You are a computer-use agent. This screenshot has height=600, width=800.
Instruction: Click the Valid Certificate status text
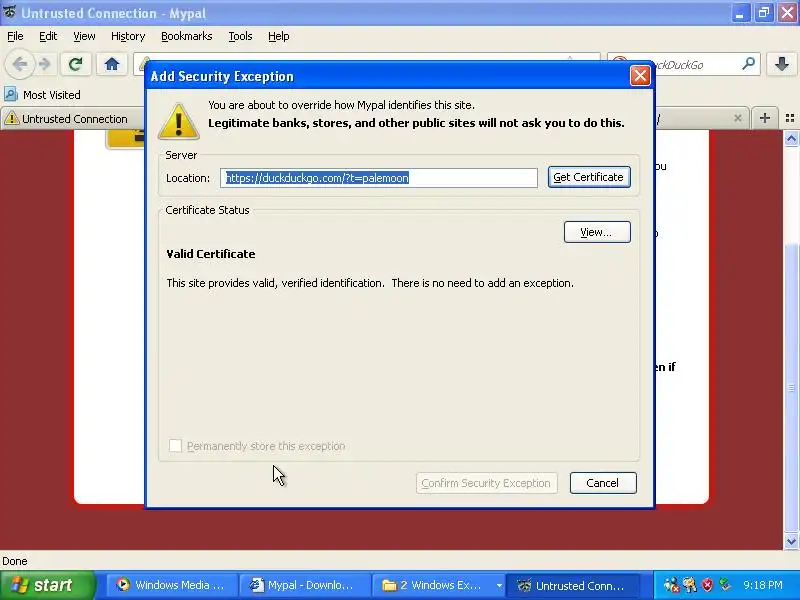211,254
